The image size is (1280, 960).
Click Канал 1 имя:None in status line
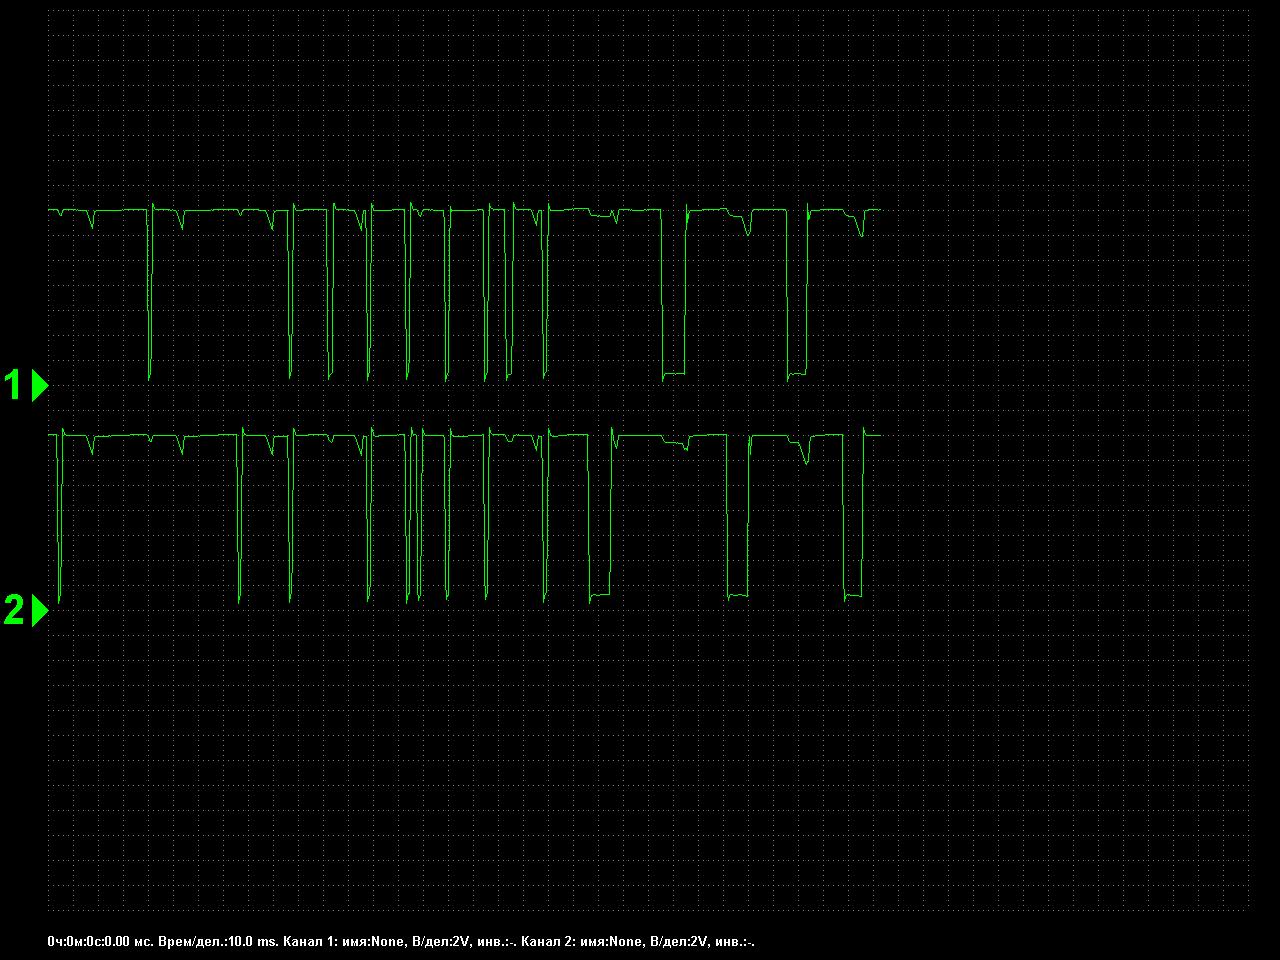pos(344,941)
